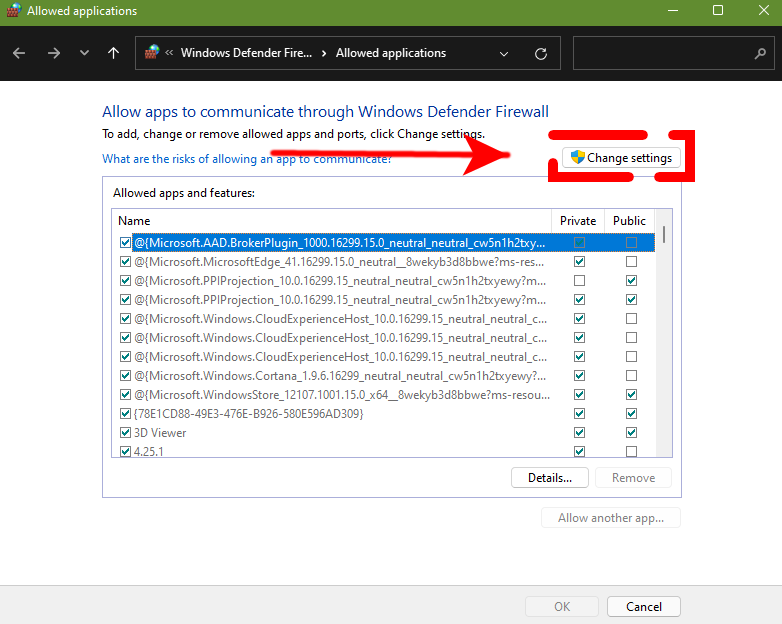The height and width of the screenshot is (624, 782).
Task: Toggle Private checkbox for 4.25.1
Action: tap(579, 451)
